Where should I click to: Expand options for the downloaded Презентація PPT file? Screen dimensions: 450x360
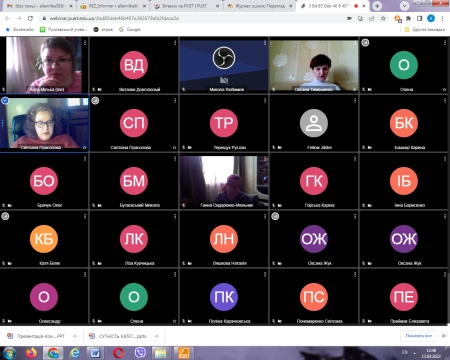(x=75, y=336)
